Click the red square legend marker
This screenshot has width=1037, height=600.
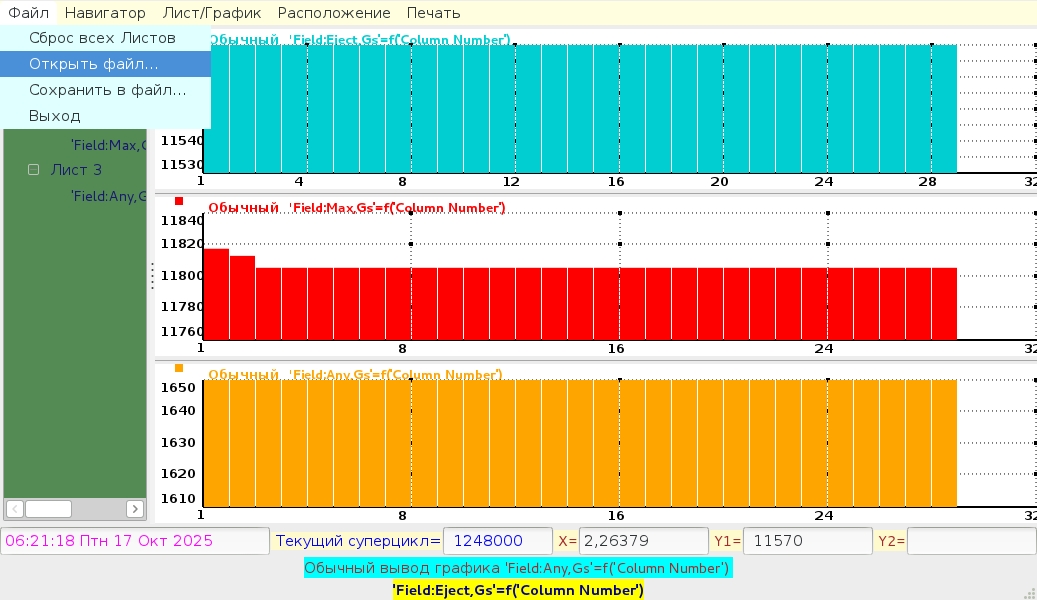(x=179, y=202)
